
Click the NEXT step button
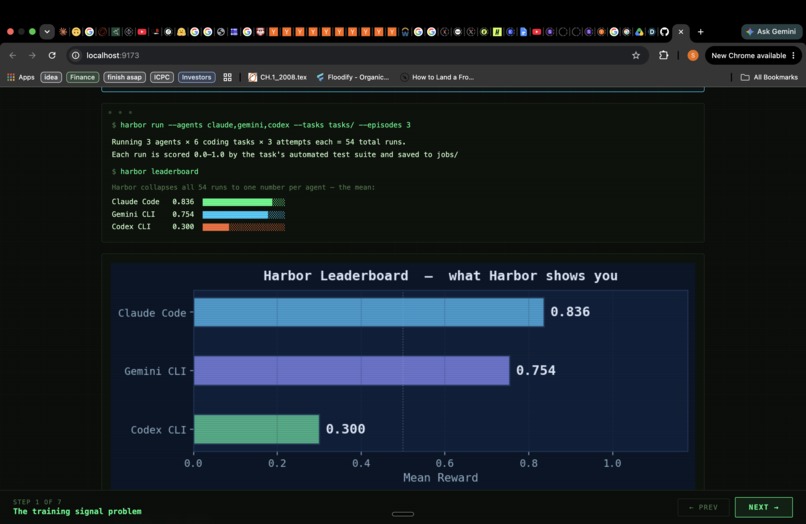763,507
